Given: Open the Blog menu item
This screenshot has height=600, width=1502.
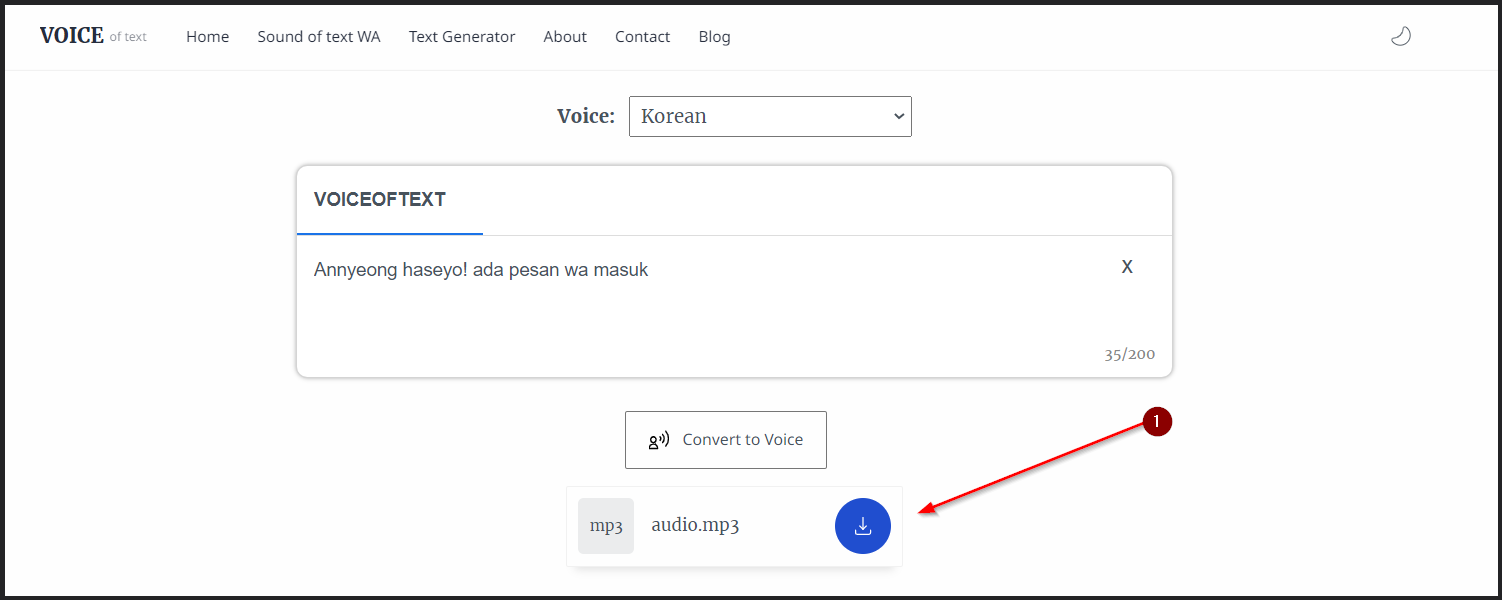Looking at the screenshot, I should (714, 36).
